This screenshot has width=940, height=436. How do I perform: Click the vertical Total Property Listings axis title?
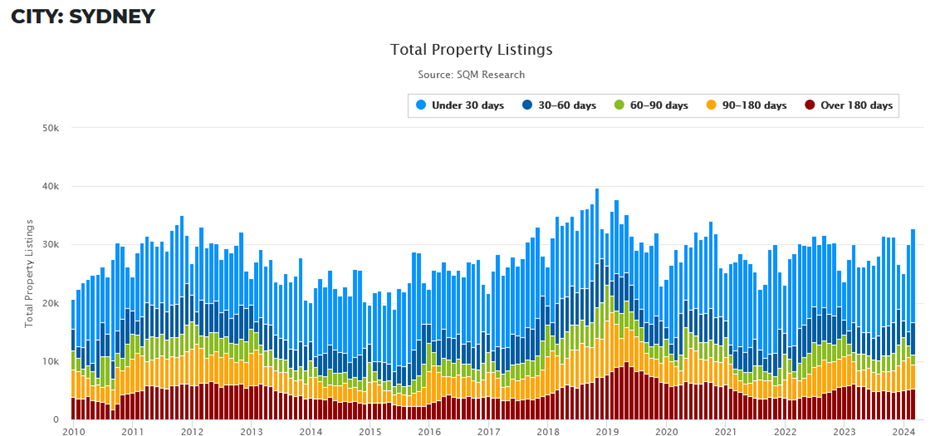[29, 273]
